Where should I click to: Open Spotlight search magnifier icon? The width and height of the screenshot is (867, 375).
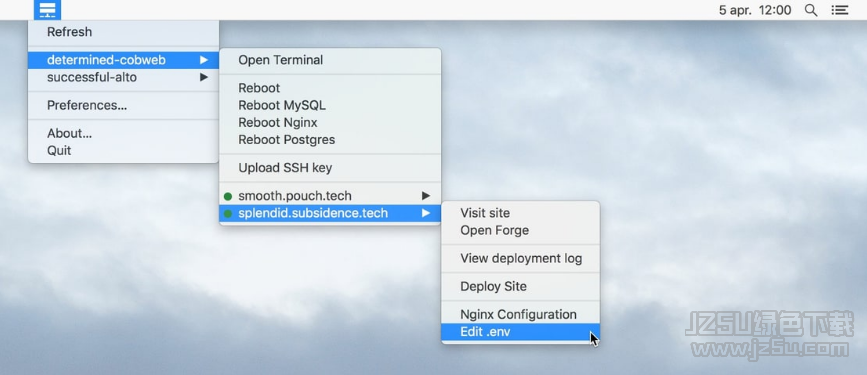click(x=811, y=10)
